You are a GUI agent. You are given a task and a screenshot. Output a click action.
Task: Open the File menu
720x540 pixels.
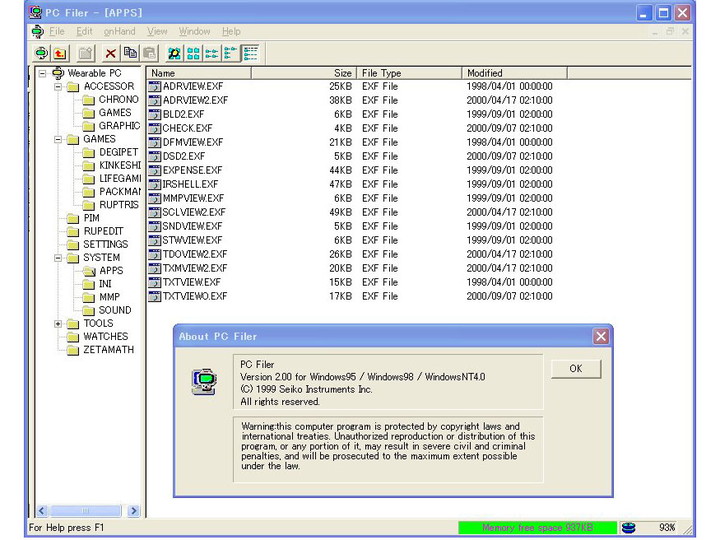tap(57, 31)
